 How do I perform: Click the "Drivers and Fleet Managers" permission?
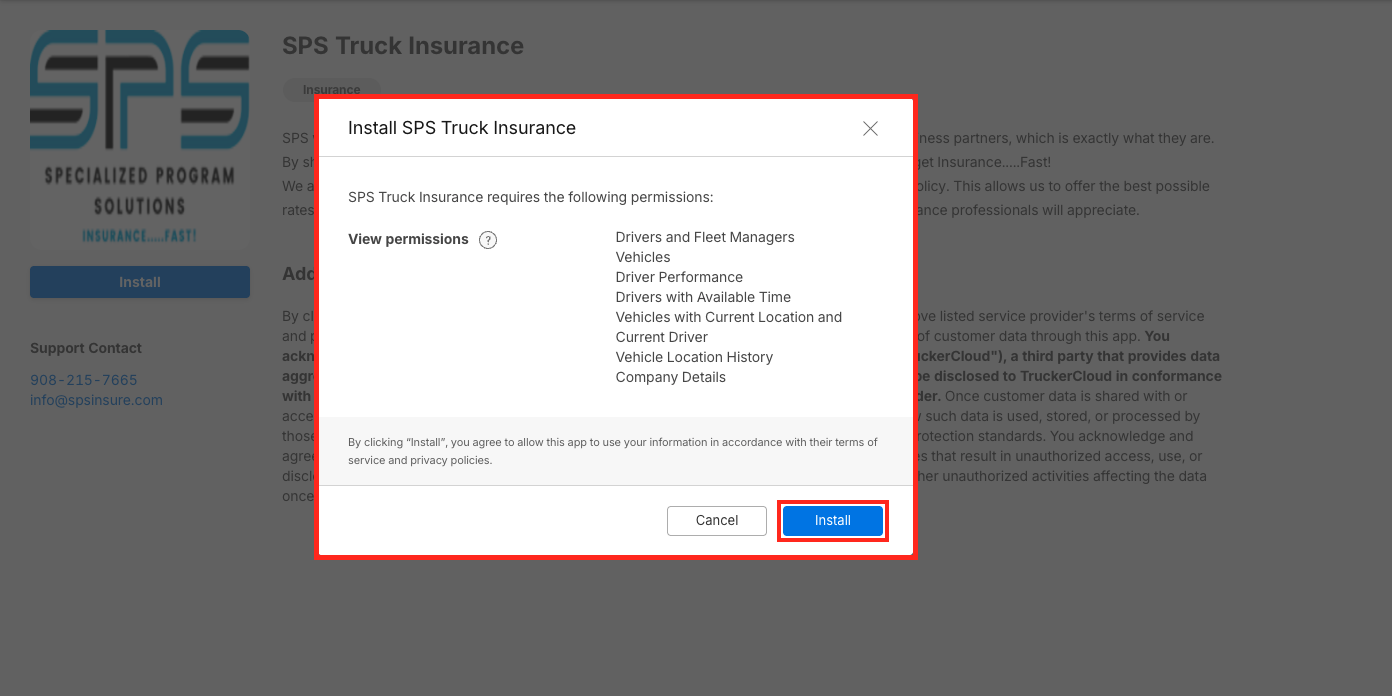click(x=705, y=237)
